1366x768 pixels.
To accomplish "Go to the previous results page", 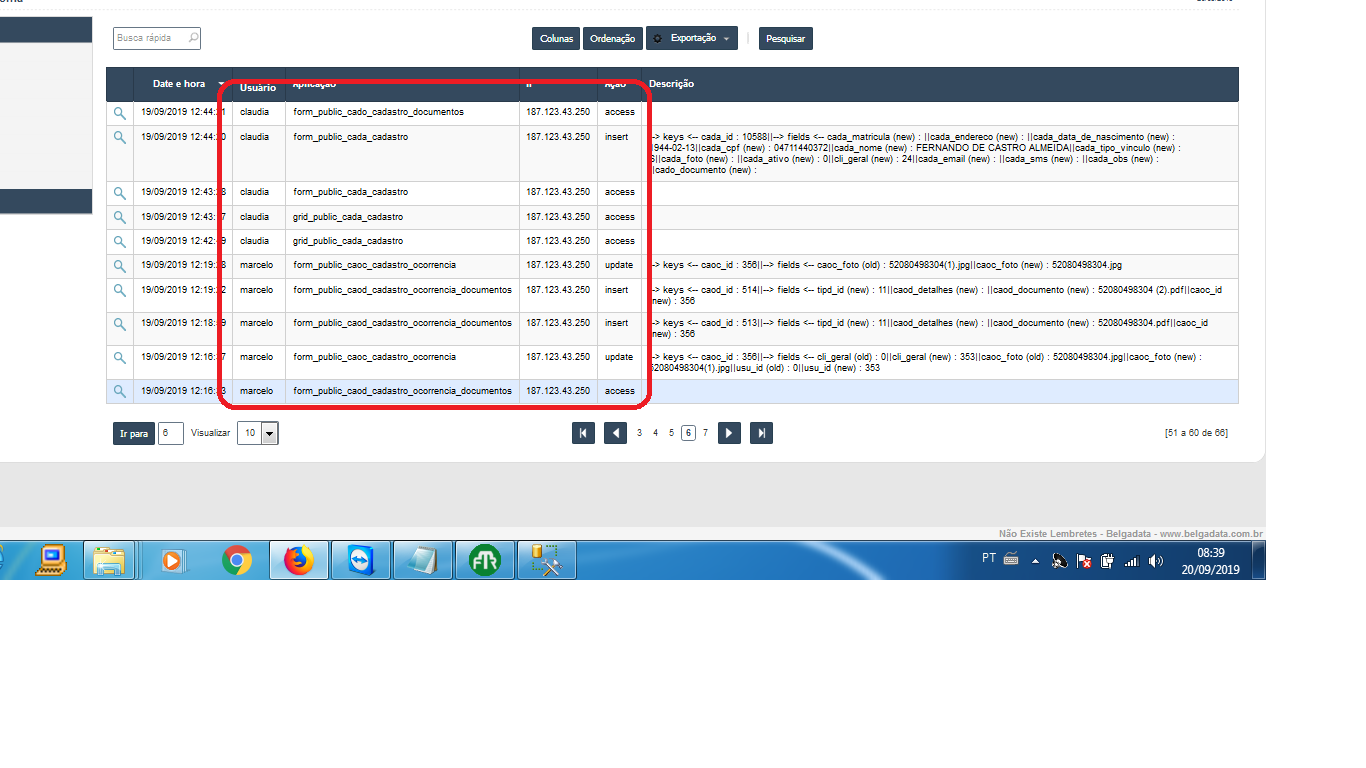I will pos(615,433).
